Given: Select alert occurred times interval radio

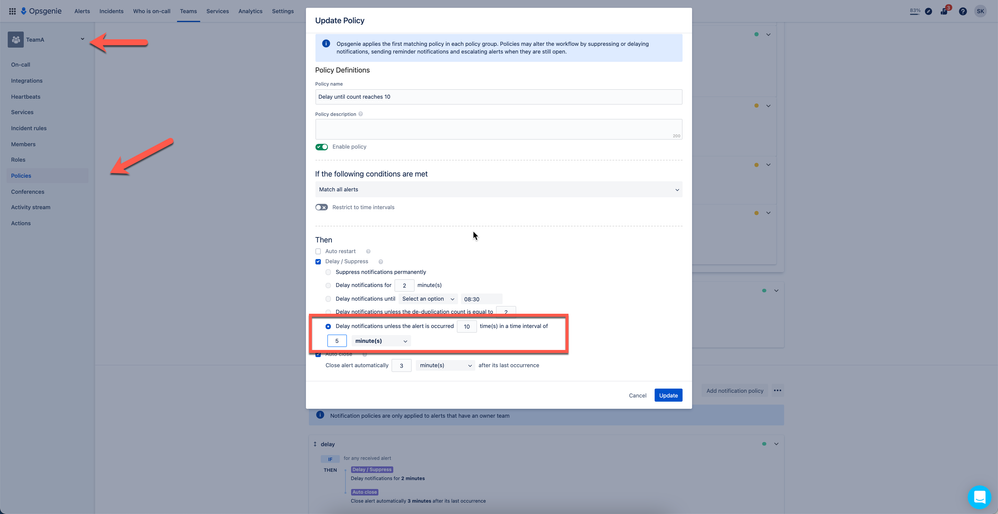Looking at the screenshot, I should pos(328,326).
